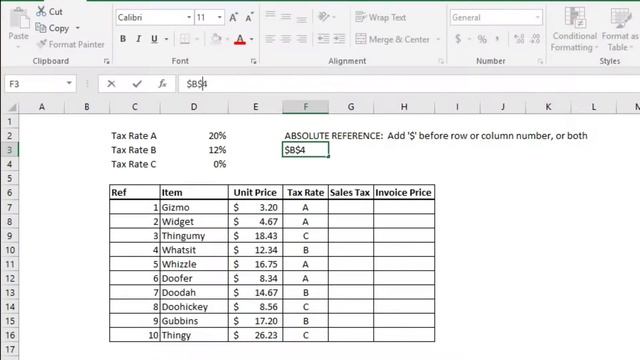Open the Font Color dropdown arrow
Viewport: 640px width, 360px height.
(x=252, y=39)
